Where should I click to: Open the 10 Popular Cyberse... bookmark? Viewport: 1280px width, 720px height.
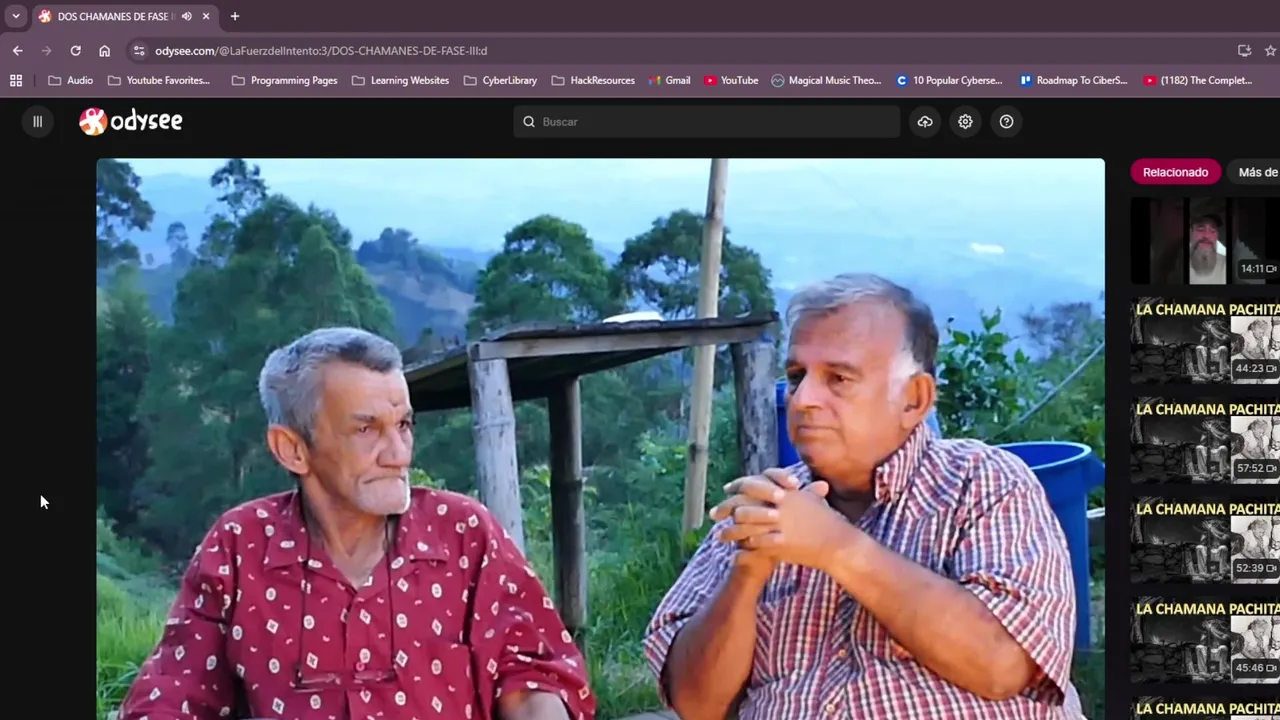coord(949,80)
